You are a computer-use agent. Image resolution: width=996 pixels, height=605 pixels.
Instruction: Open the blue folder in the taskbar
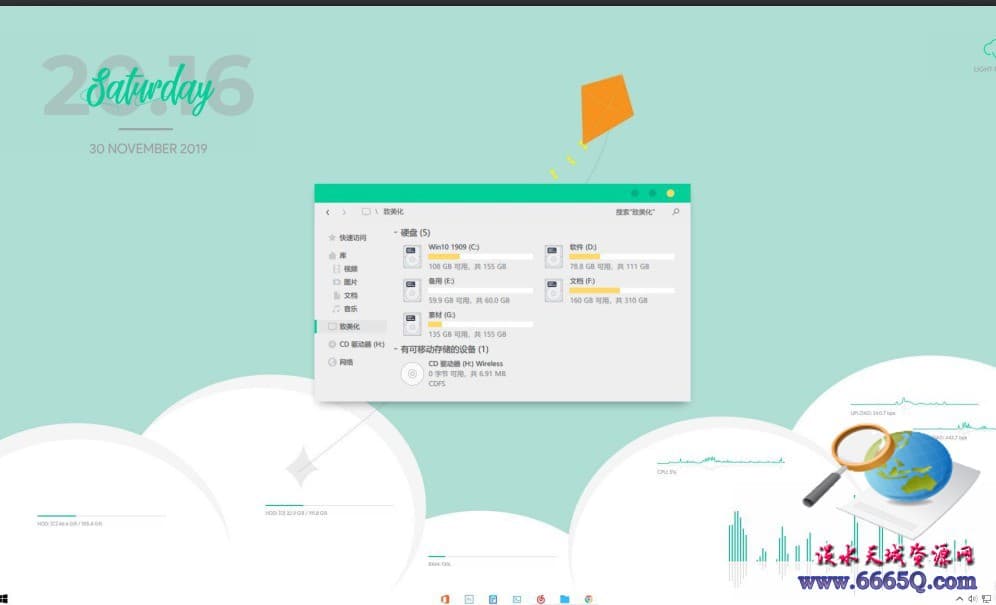564,599
